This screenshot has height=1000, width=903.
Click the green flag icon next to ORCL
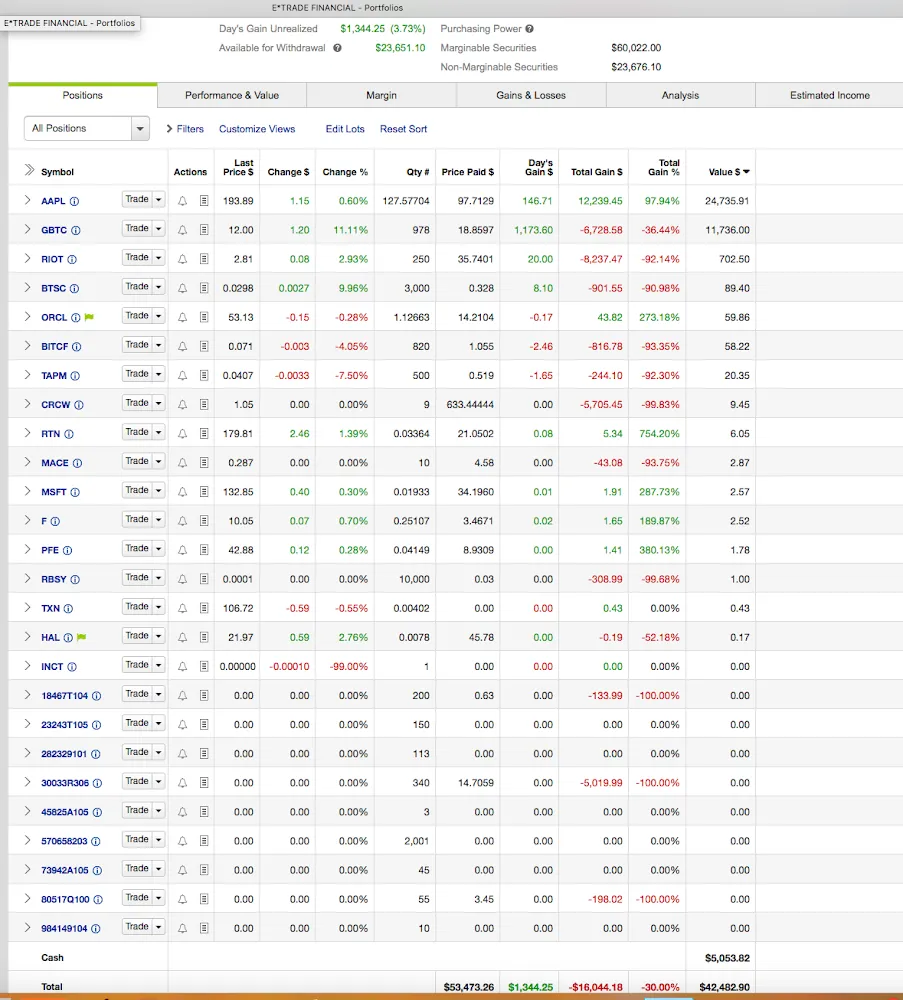(x=89, y=317)
